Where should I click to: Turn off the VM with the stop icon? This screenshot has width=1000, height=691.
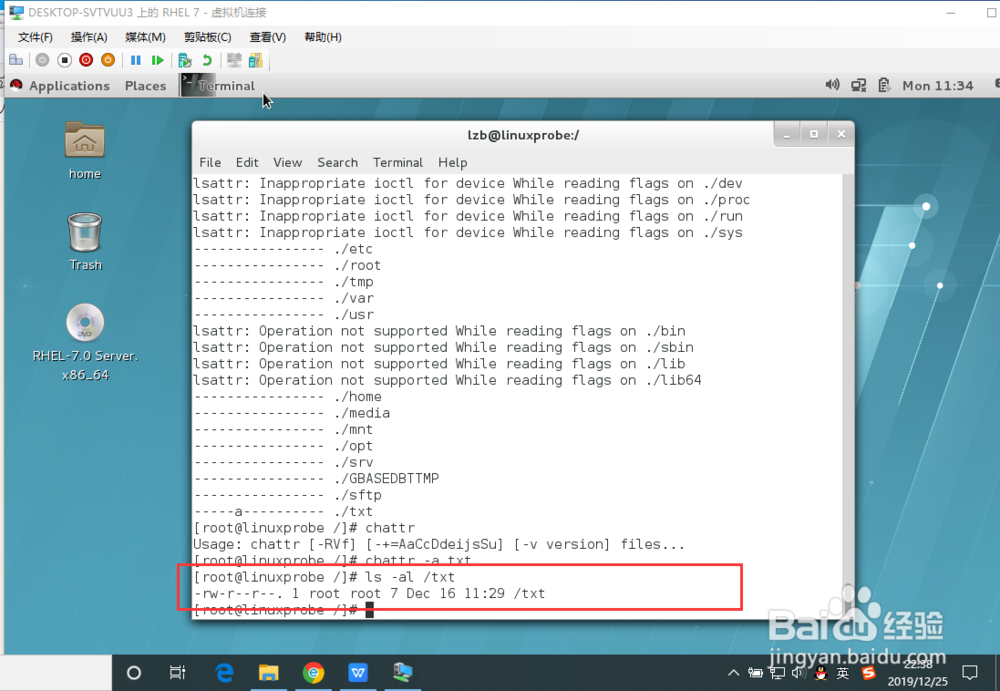click(64, 60)
